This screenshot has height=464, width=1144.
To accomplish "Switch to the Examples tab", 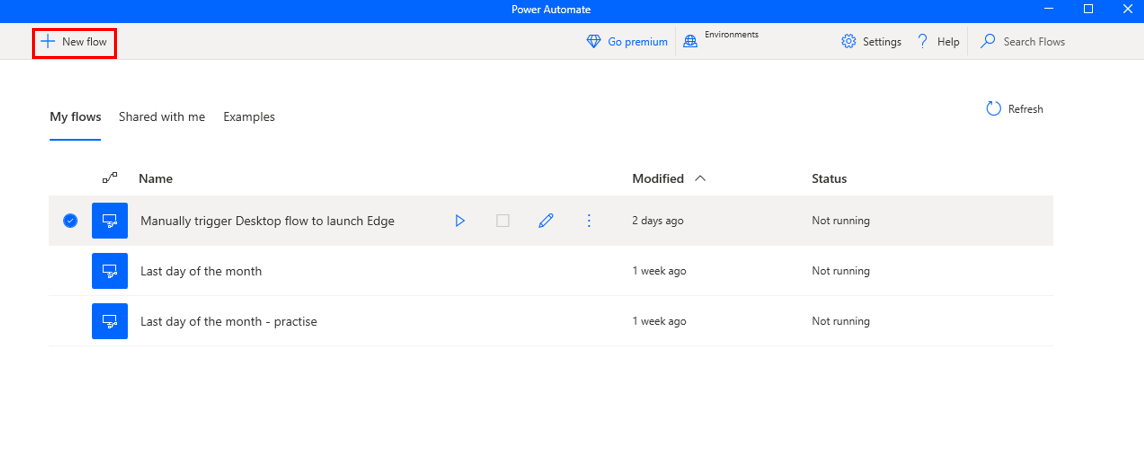I will pos(249,117).
